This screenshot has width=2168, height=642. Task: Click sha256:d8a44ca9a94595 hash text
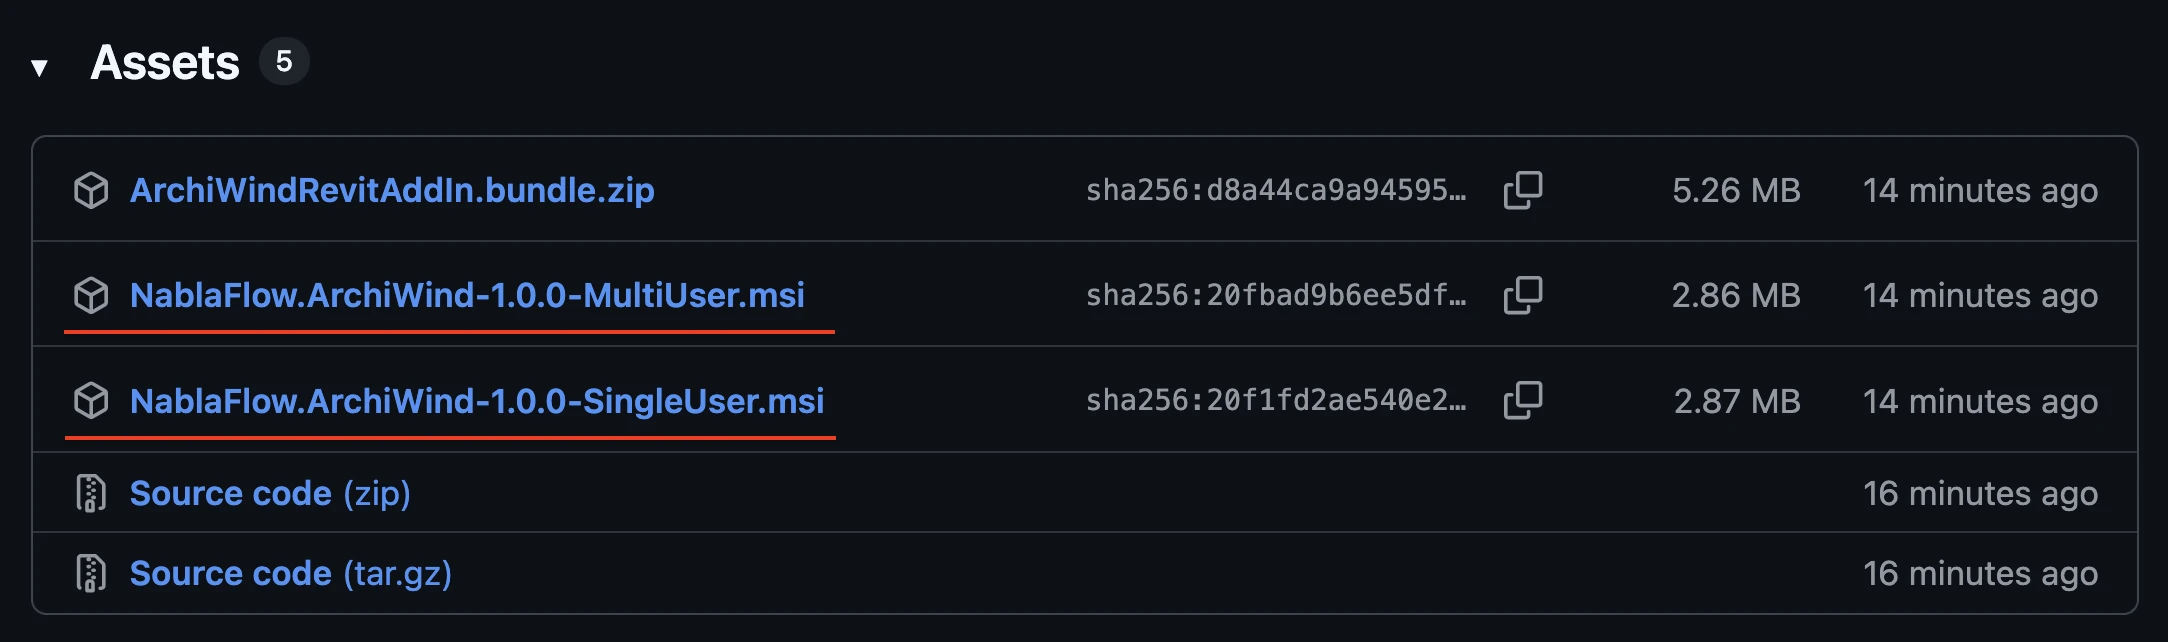[1275, 190]
